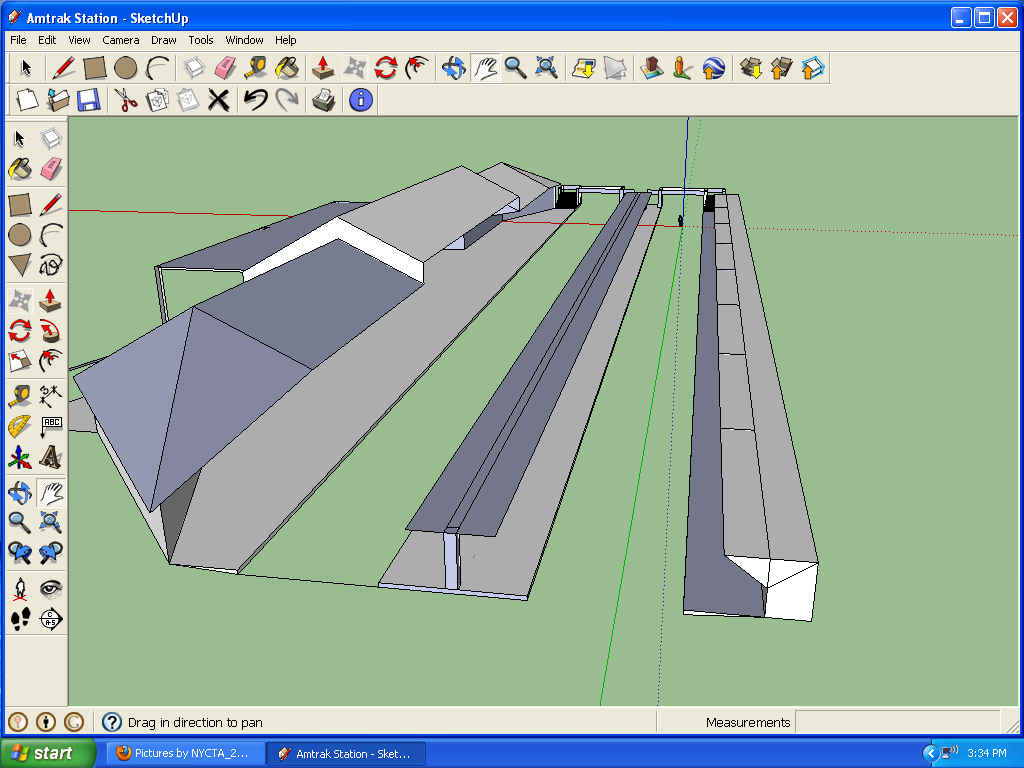This screenshot has height=768, width=1024.
Task: Select the 3D Text tool
Action: tap(51, 457)
